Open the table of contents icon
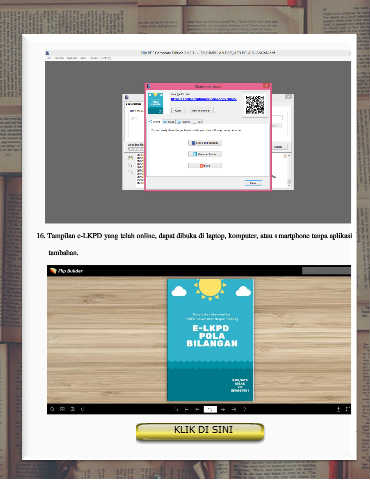Viewport: 370px width, 480px height. 72,409
